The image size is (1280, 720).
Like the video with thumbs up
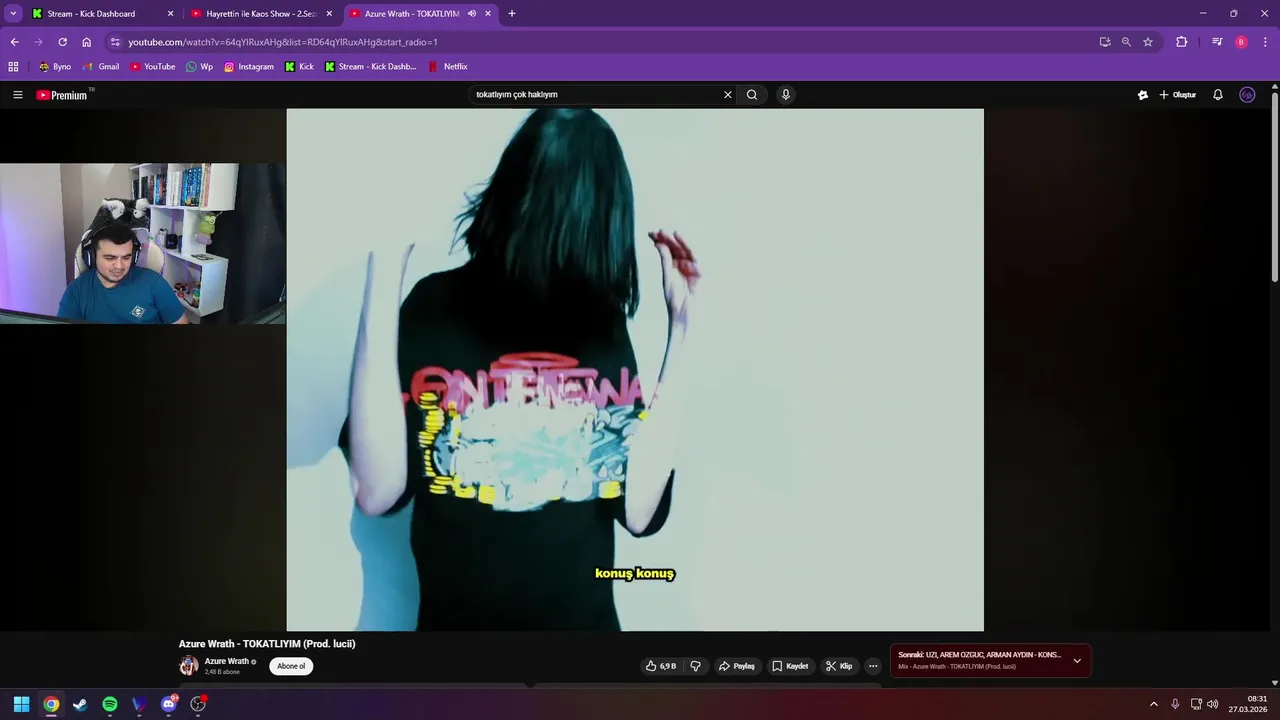[661, 666]
